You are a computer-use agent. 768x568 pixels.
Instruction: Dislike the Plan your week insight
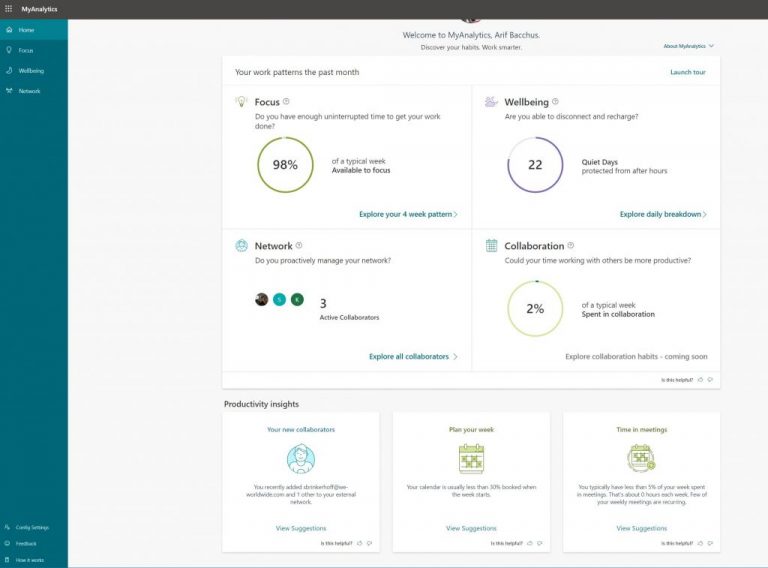coord(540,543)
